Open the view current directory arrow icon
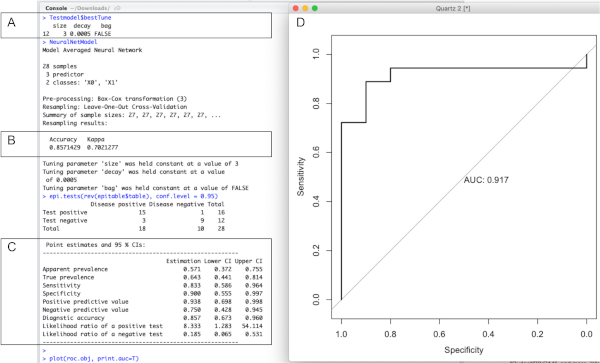The height and width of the screenshot is (363, 600). 118,8
